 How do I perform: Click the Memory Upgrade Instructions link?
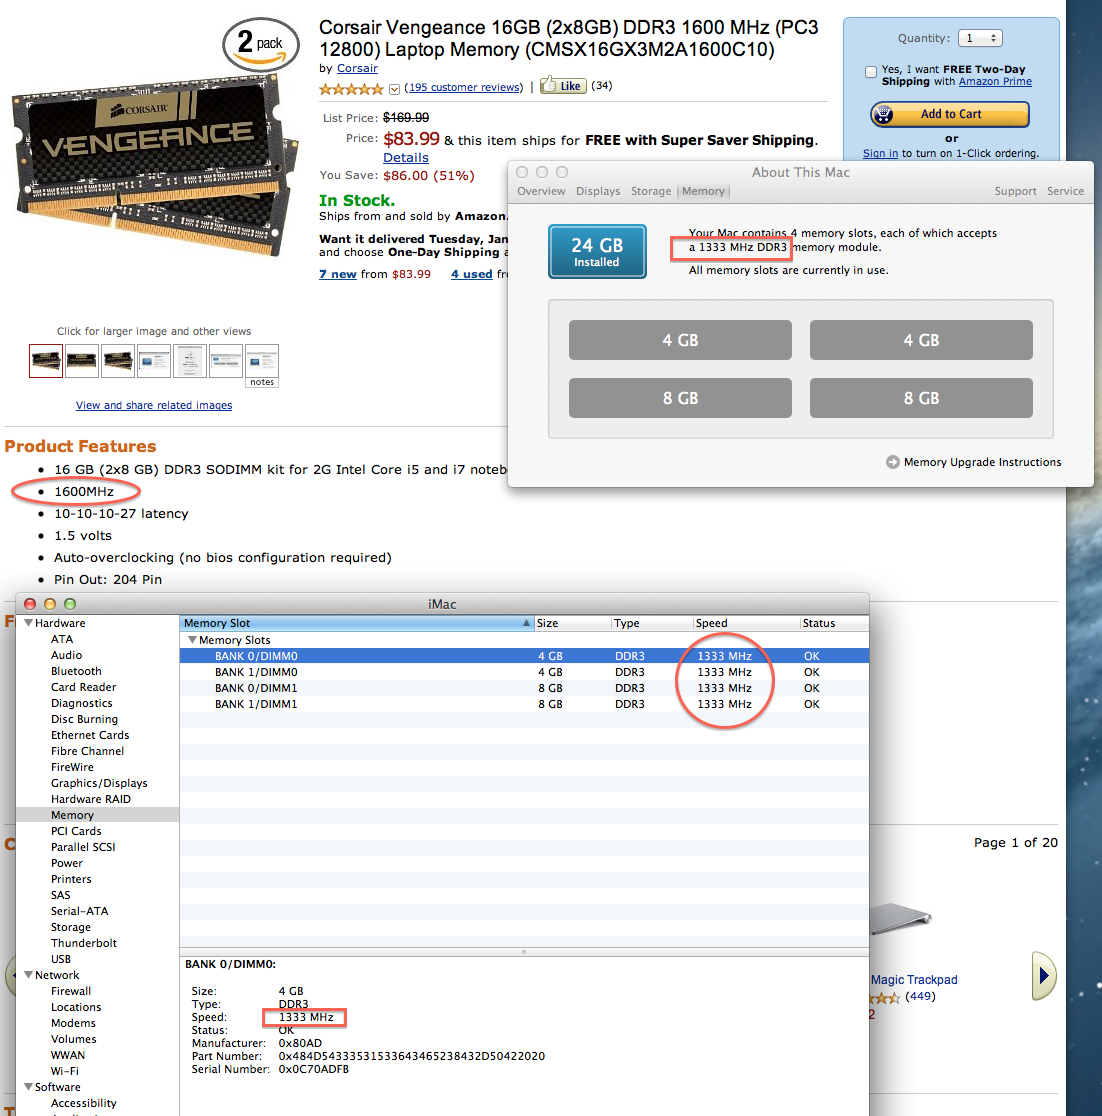(982, 462)
